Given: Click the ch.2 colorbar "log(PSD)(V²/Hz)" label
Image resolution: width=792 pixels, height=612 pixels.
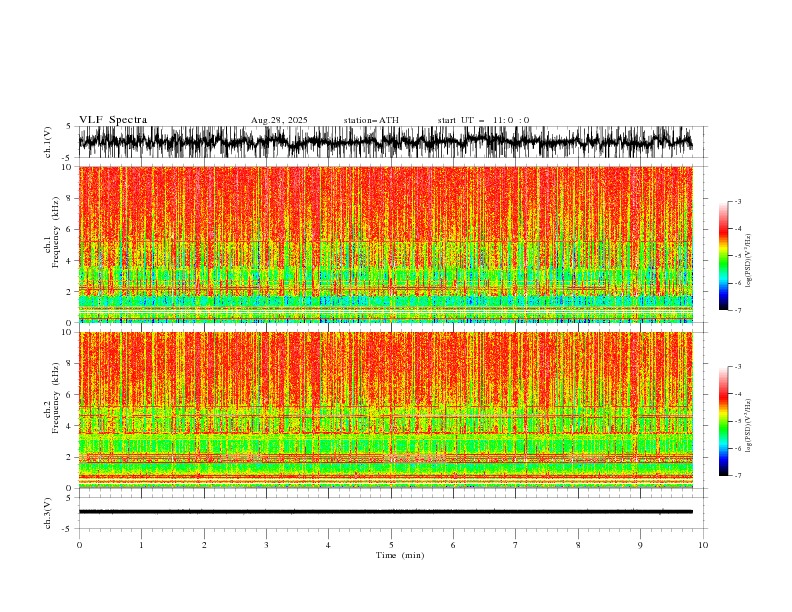Looking at the screenshot, I should (749, 426).
